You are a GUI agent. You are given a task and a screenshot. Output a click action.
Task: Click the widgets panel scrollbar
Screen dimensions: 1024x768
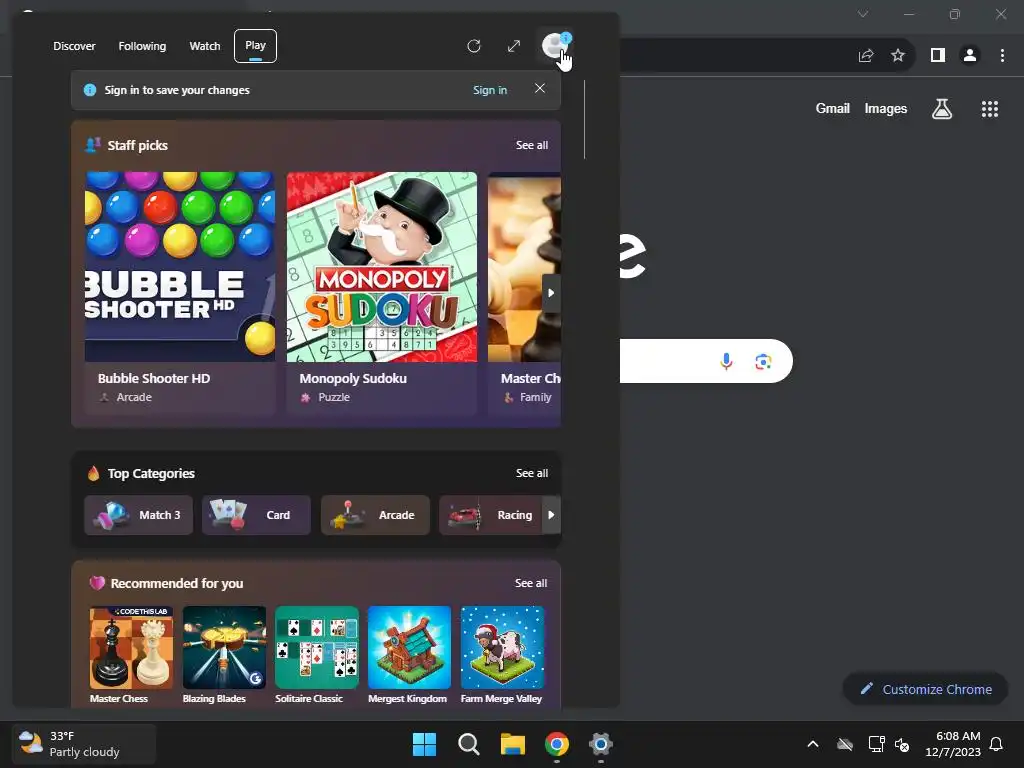[584, 120]
